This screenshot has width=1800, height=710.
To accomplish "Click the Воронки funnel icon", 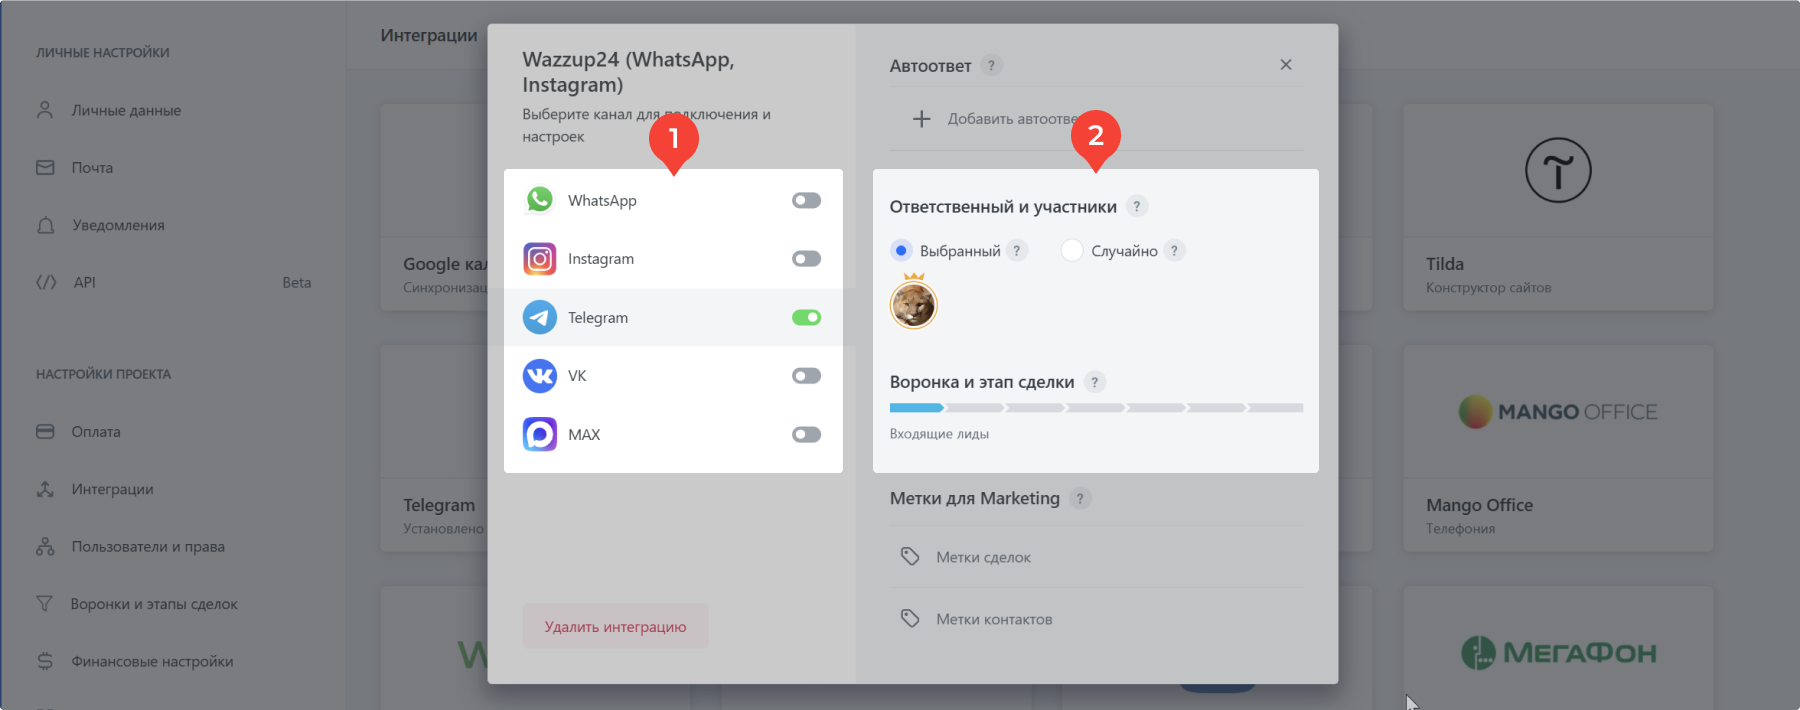I will click(x=44, y=604).
